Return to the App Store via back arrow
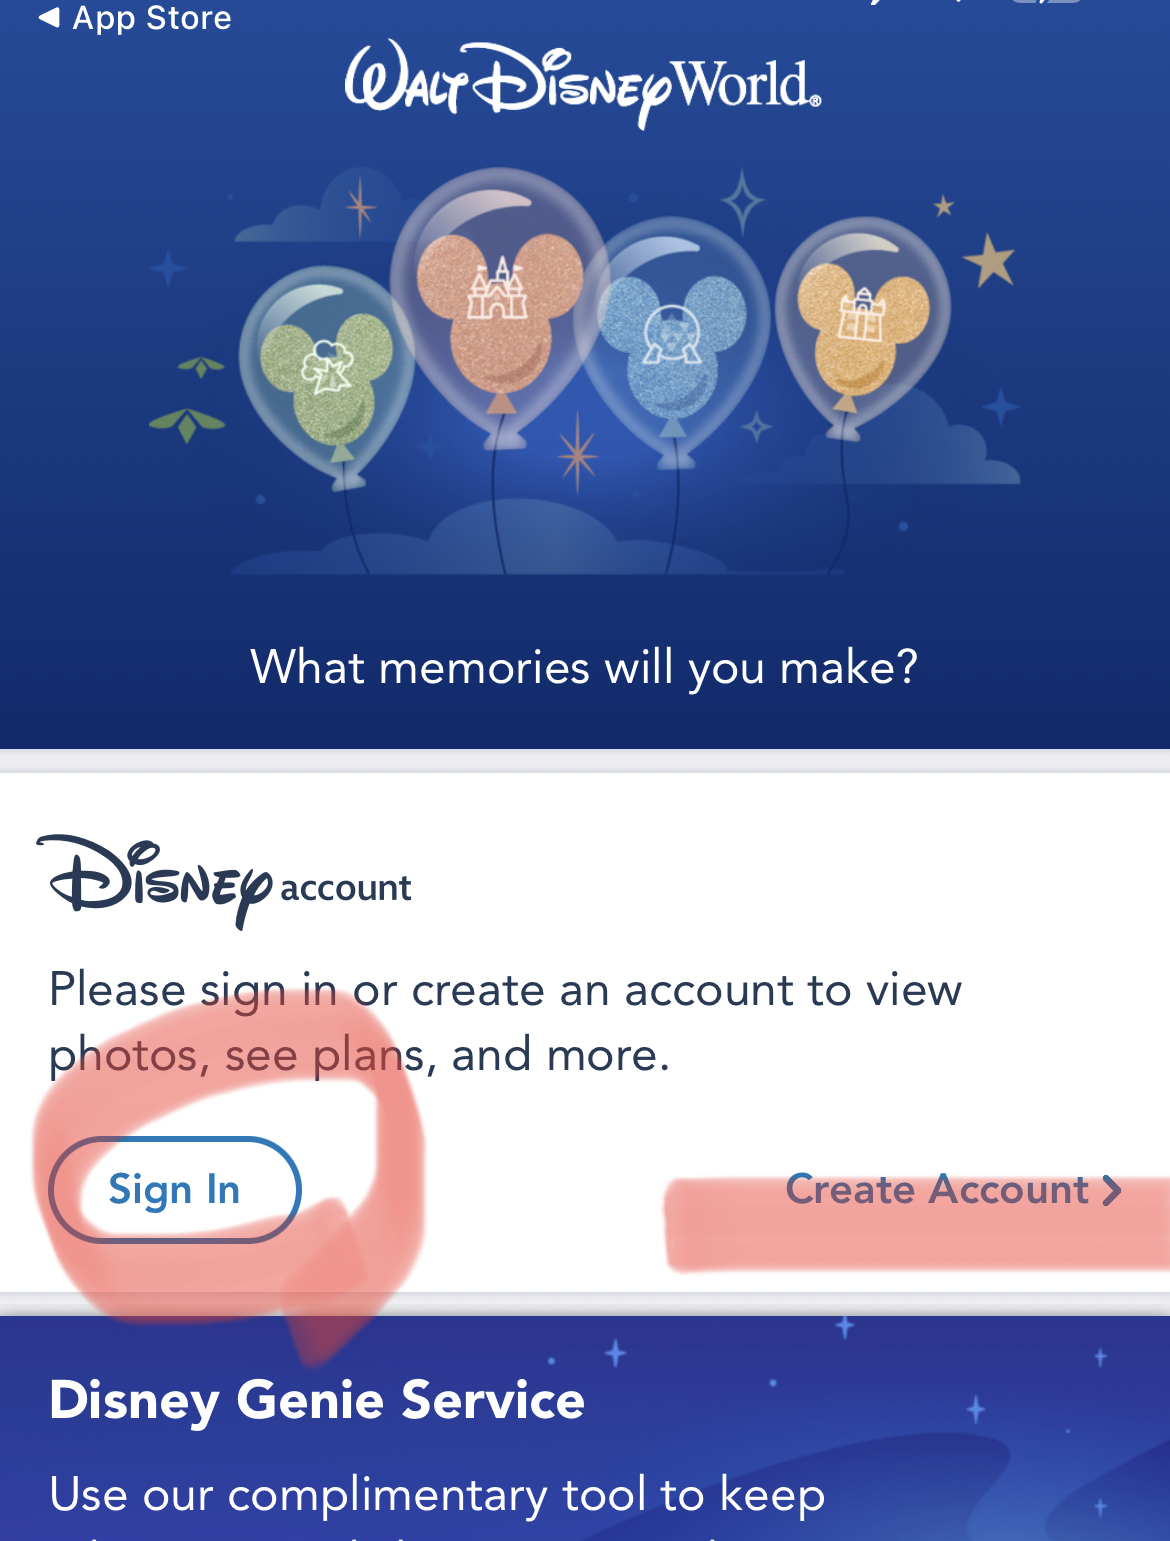Viewport: 1170px width, 1541px height. 49,17
